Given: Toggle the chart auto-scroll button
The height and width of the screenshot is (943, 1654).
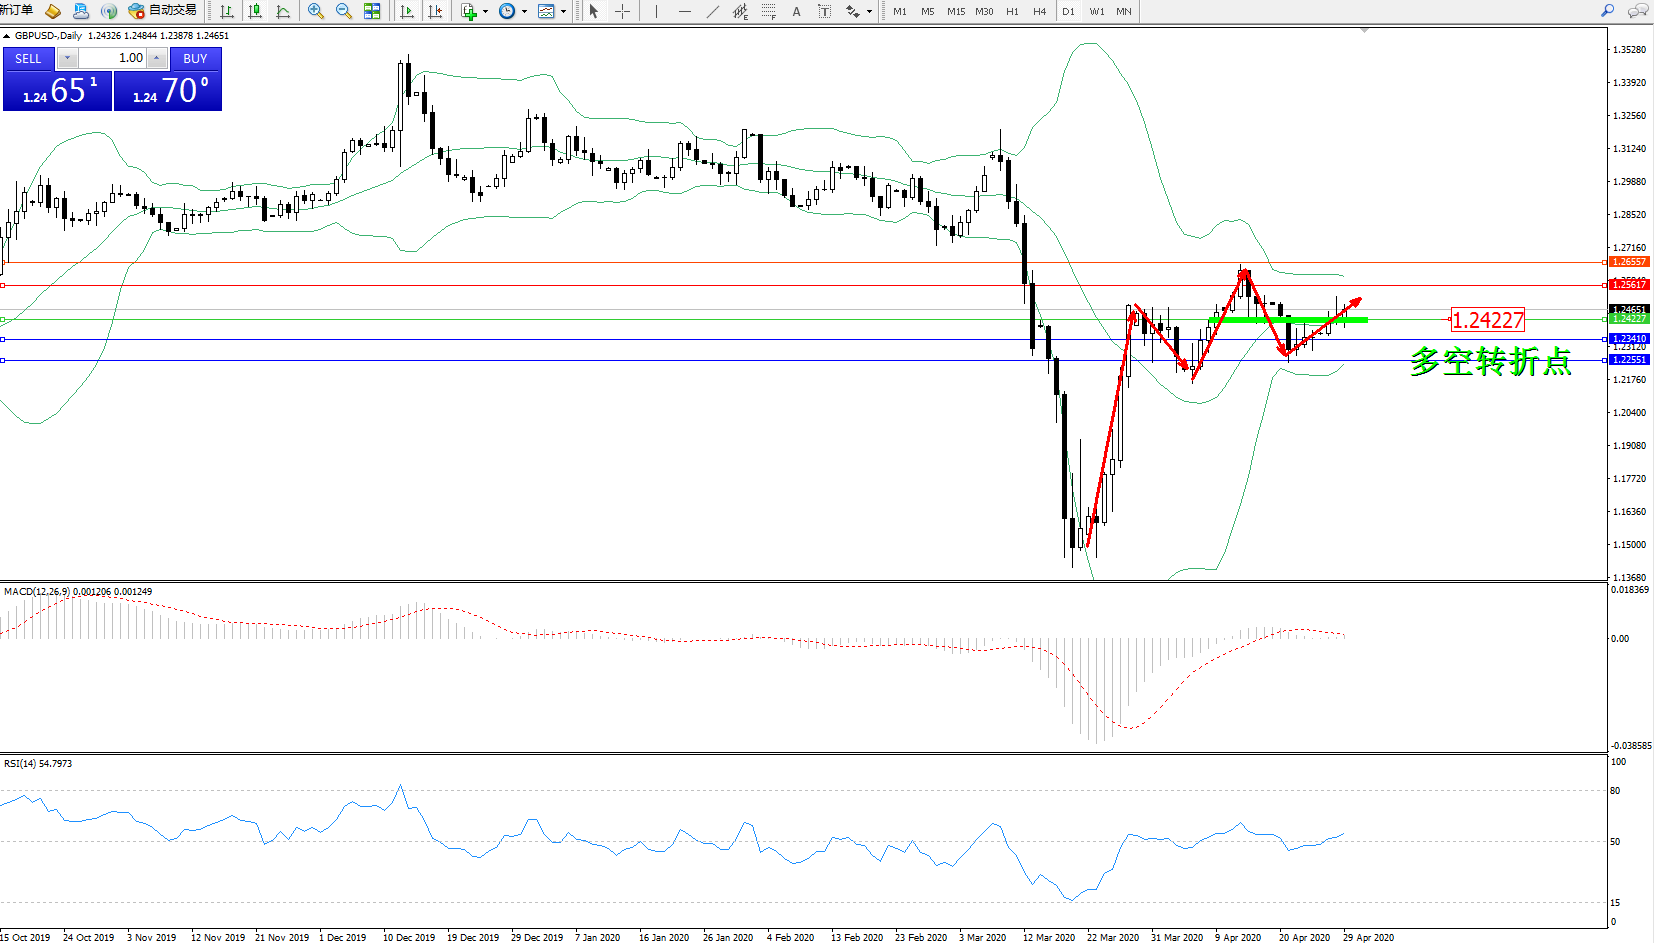Looking at the screenshot, I should click(x=407, y=11).
